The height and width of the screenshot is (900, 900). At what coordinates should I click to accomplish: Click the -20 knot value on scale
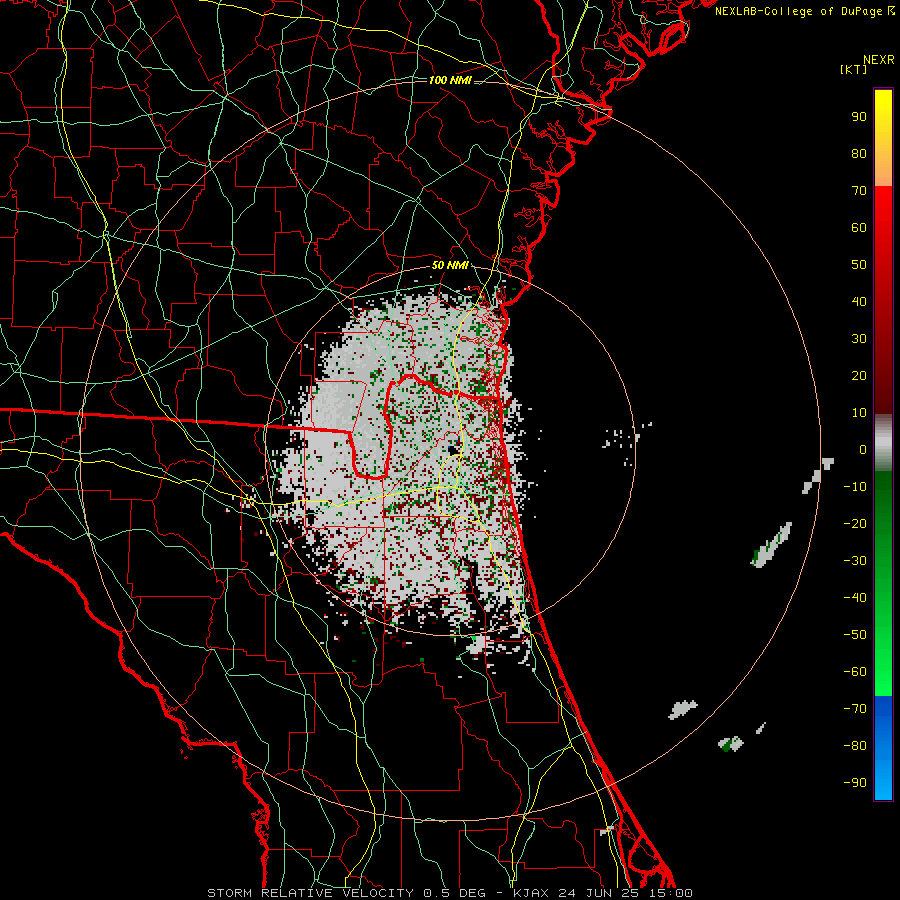(x=855, y=524)
